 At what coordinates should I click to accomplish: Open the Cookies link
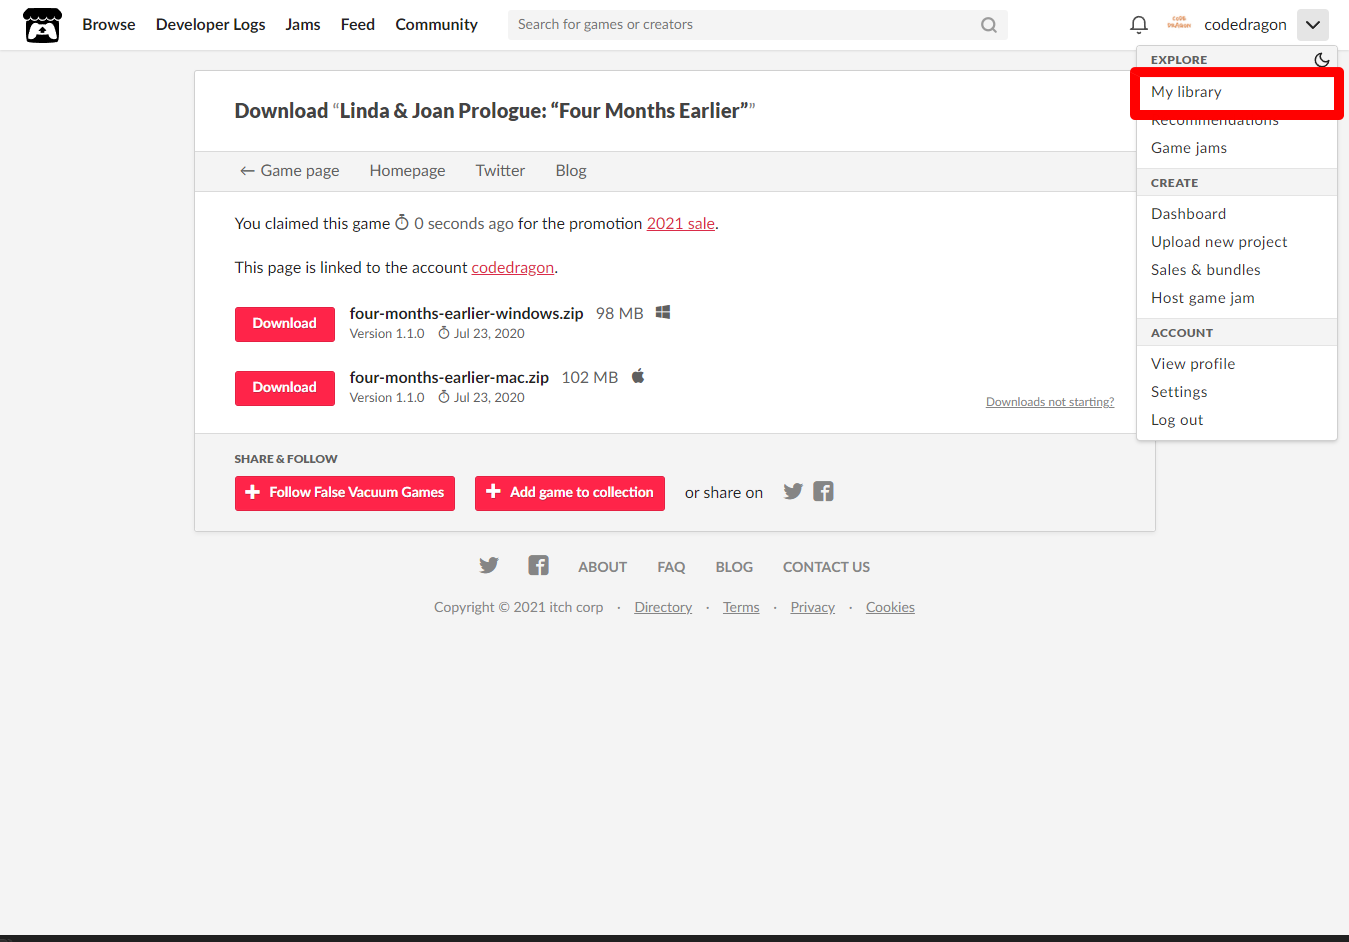[x=890, y=608]
